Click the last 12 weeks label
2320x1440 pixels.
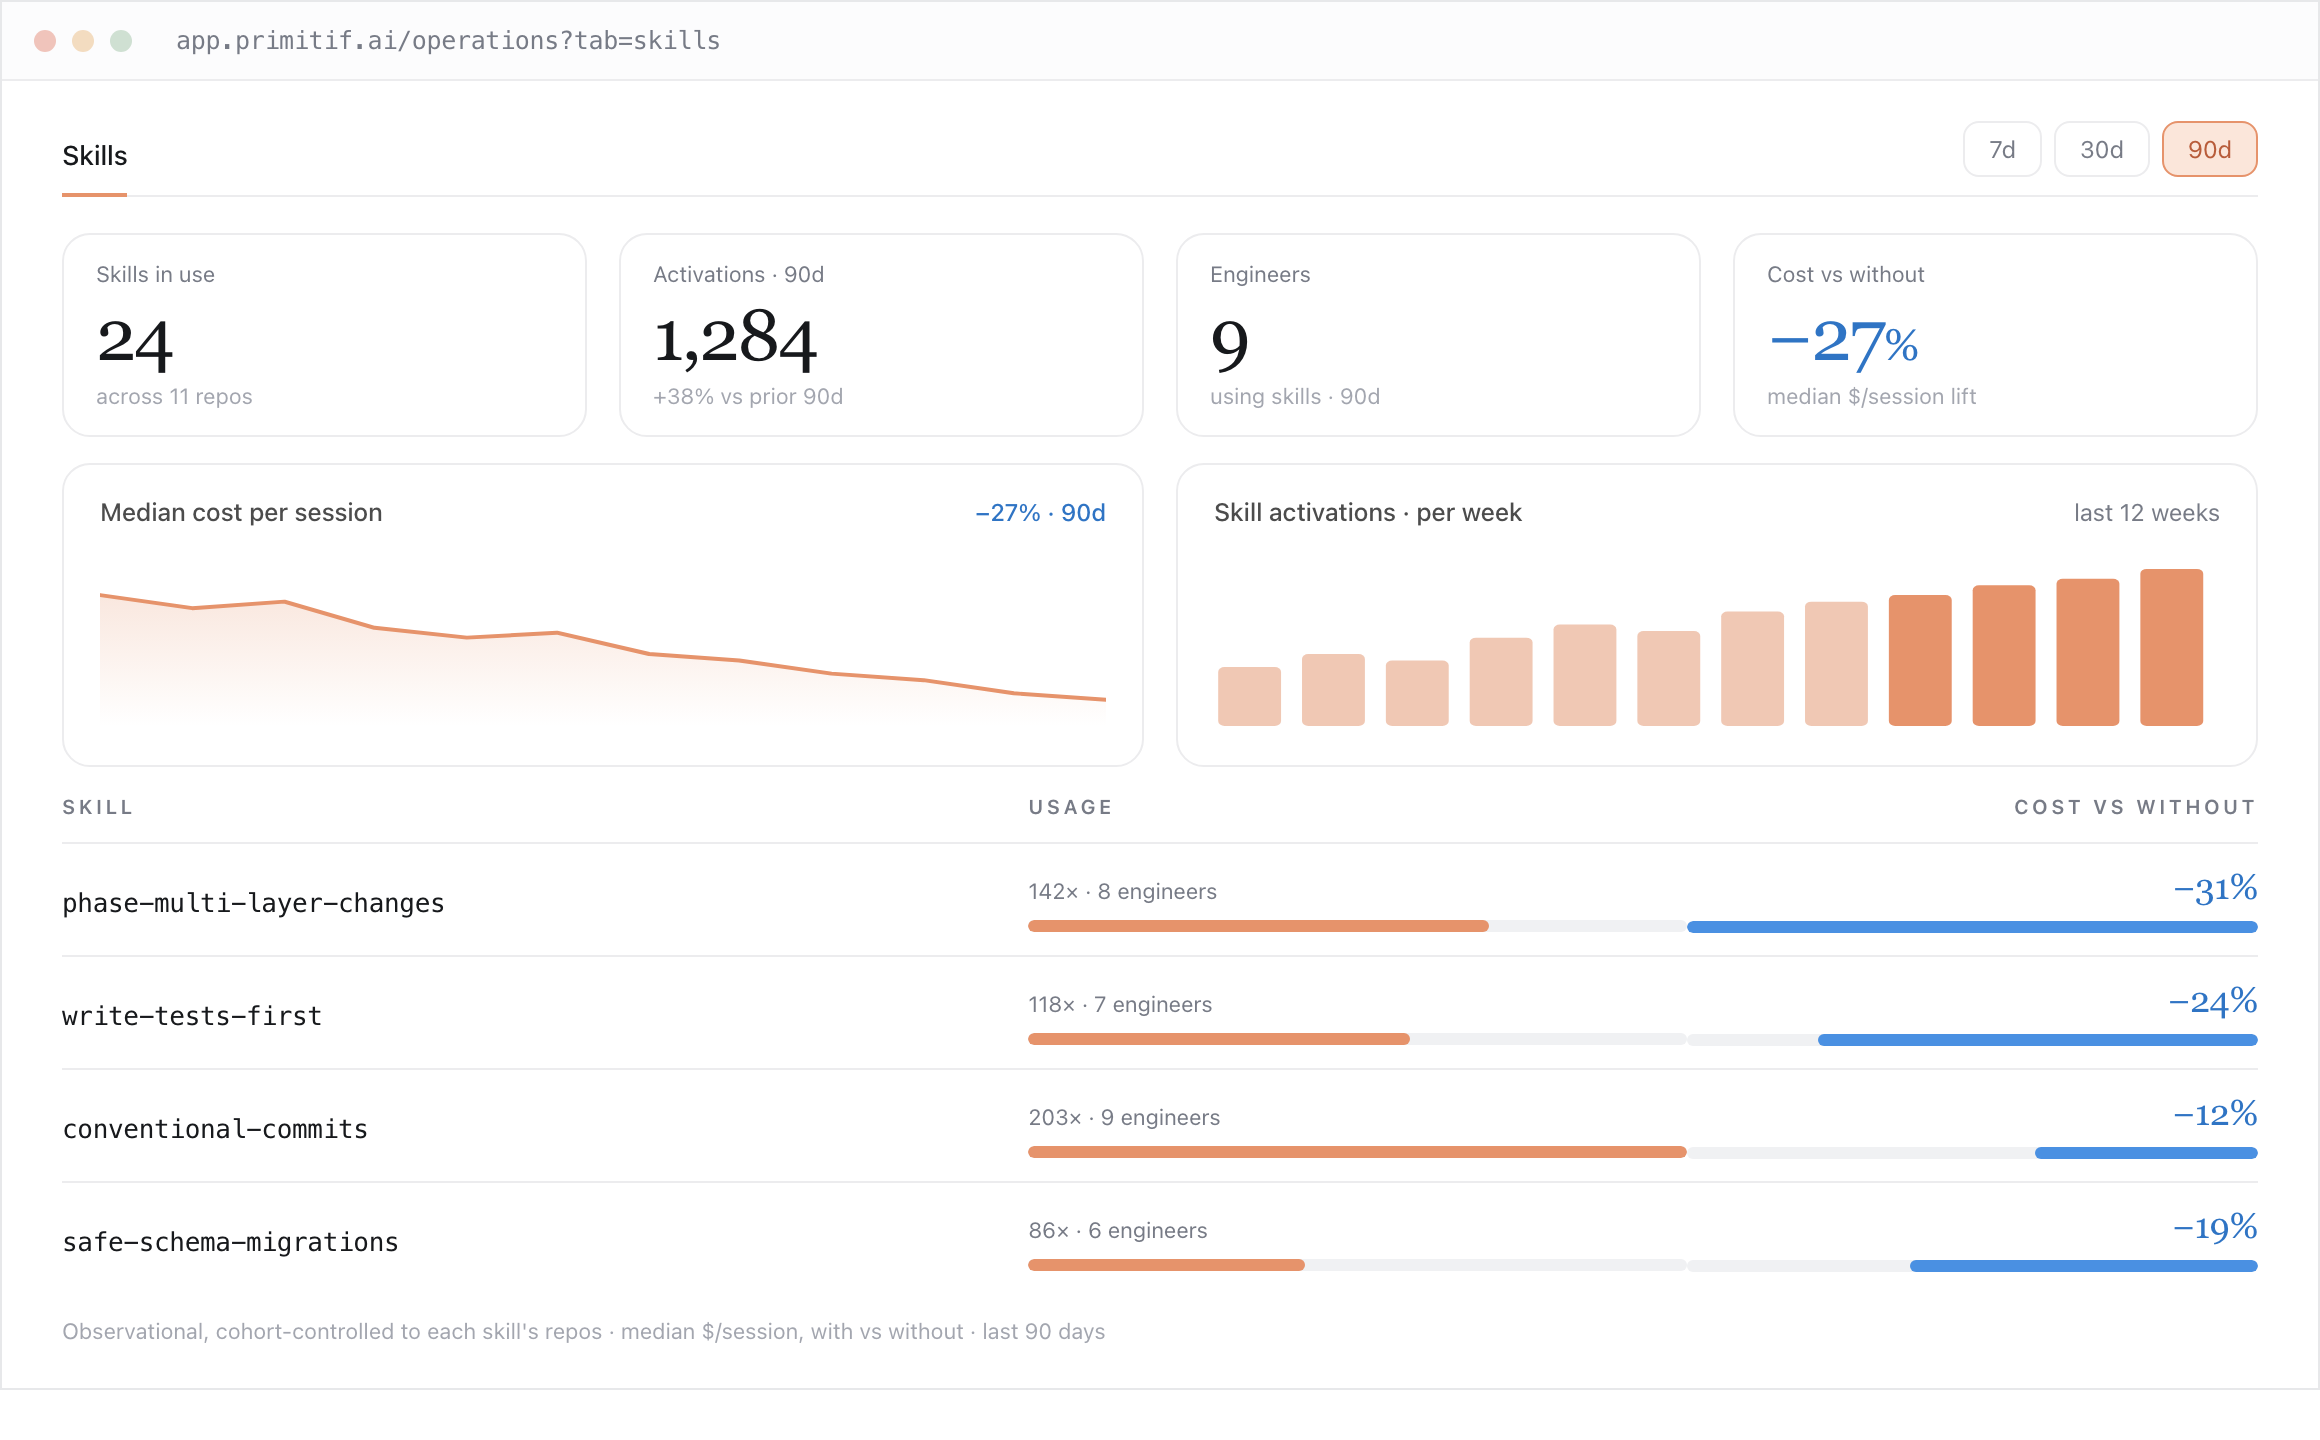(x=2146, y=513)
